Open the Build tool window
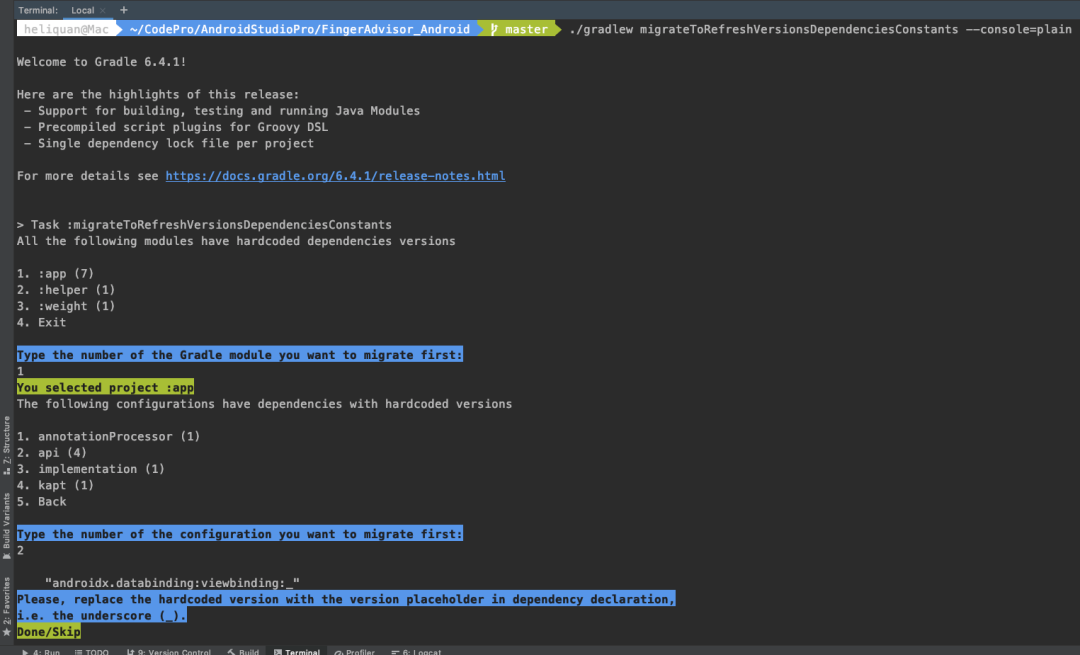 (243, 652)
